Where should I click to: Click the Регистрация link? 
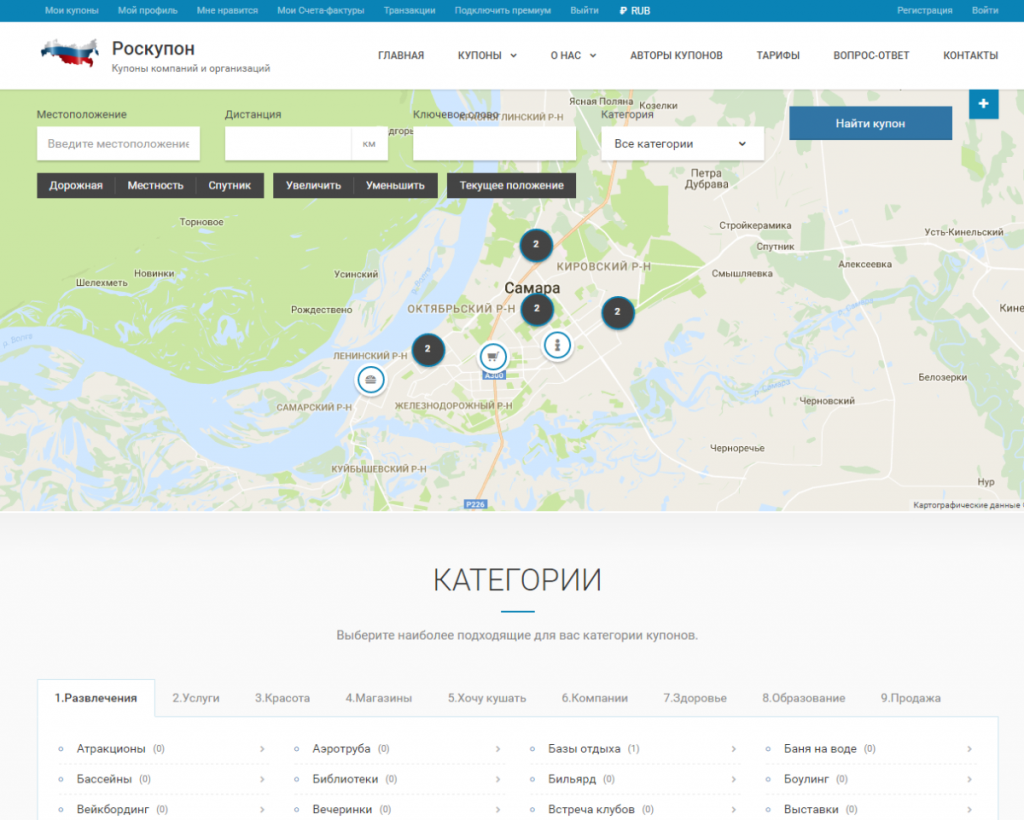click(x=924, y=10)
